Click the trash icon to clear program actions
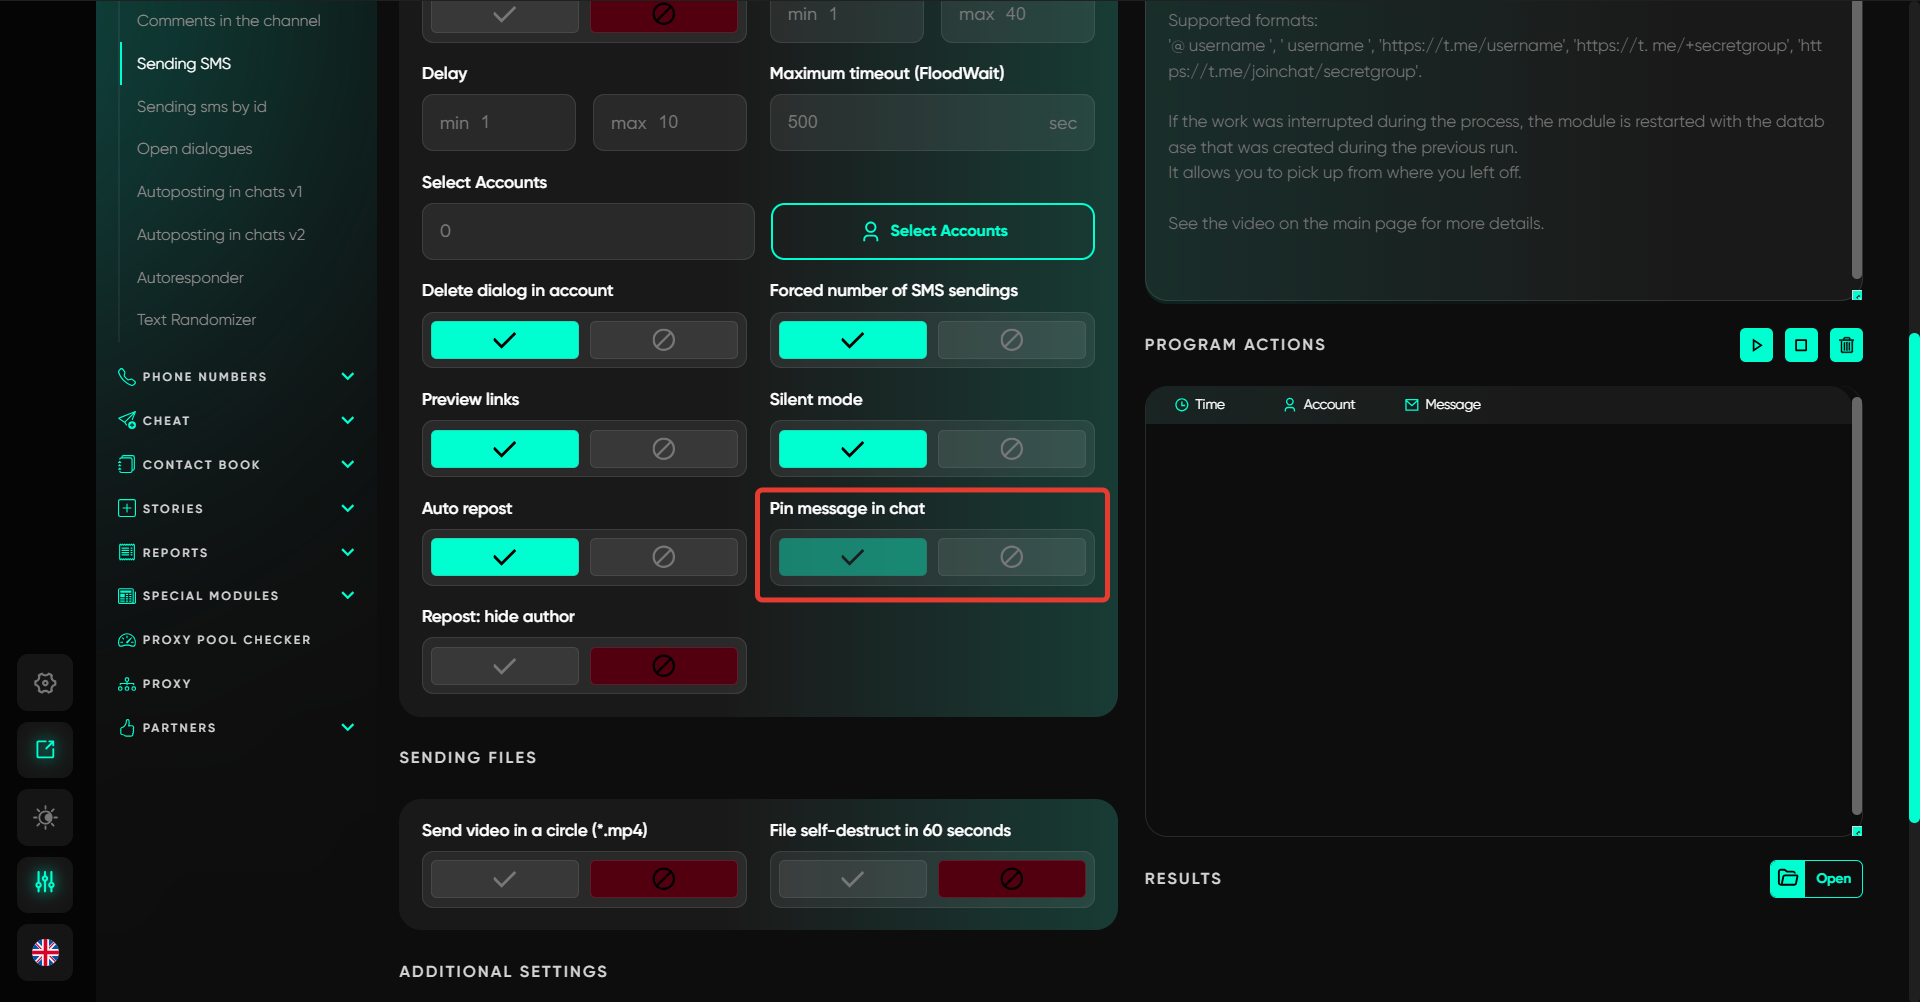This screenshot has height=1002, width=1920. (x=1846, y=345)
